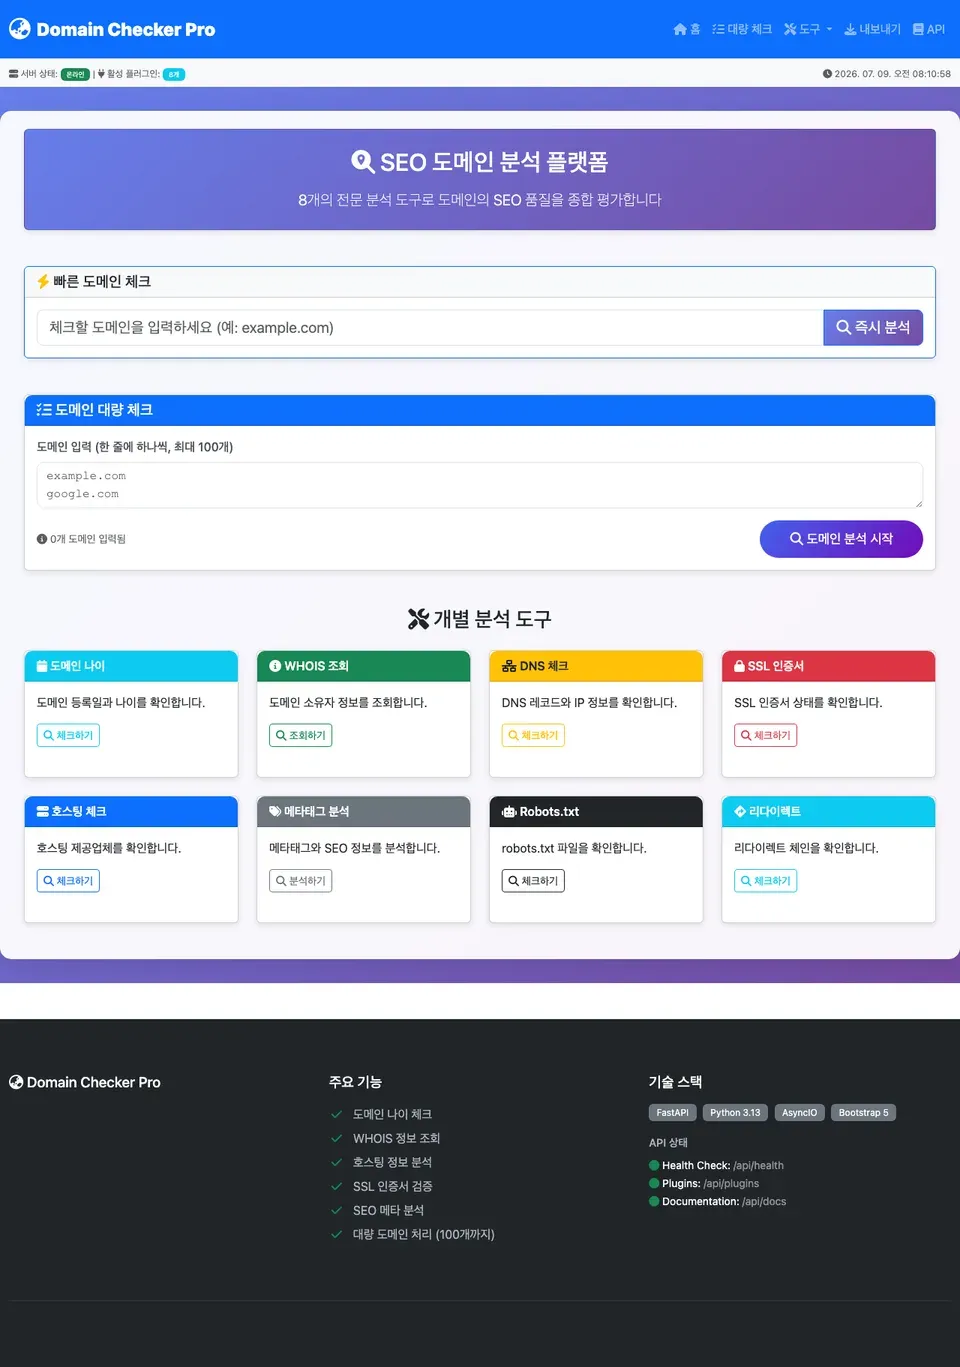Click the checkmark beside 도메인 나이 체크
960x1367 pixels.
click(337, 1114)
